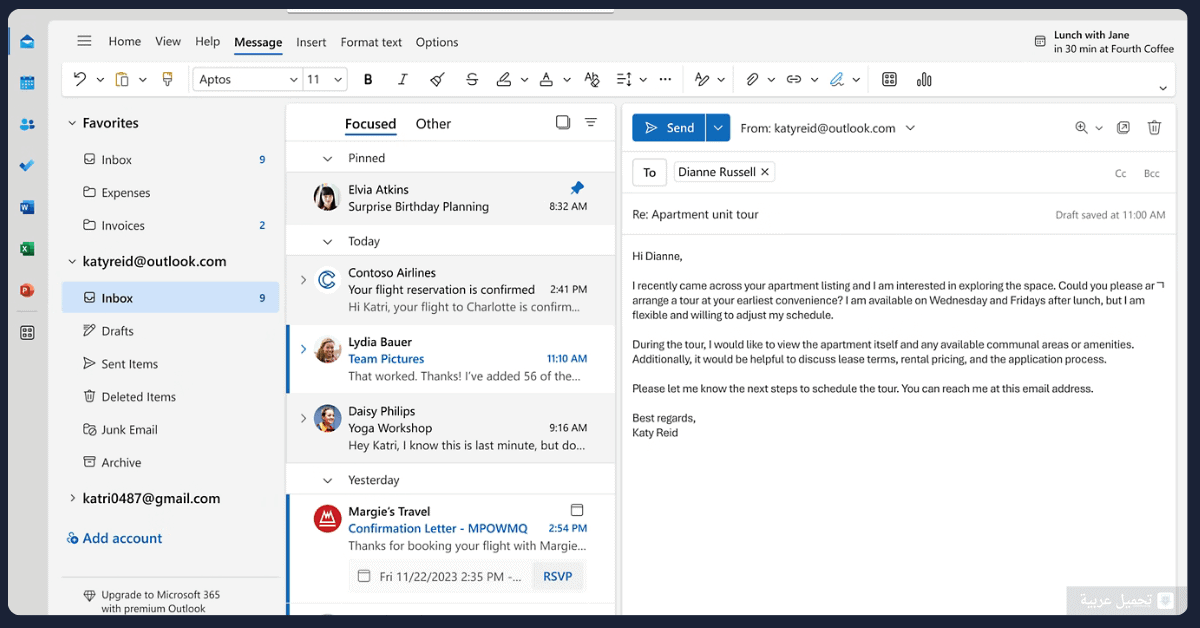
Task: Toggle italic formatting
Action: (x=402, y=79)
